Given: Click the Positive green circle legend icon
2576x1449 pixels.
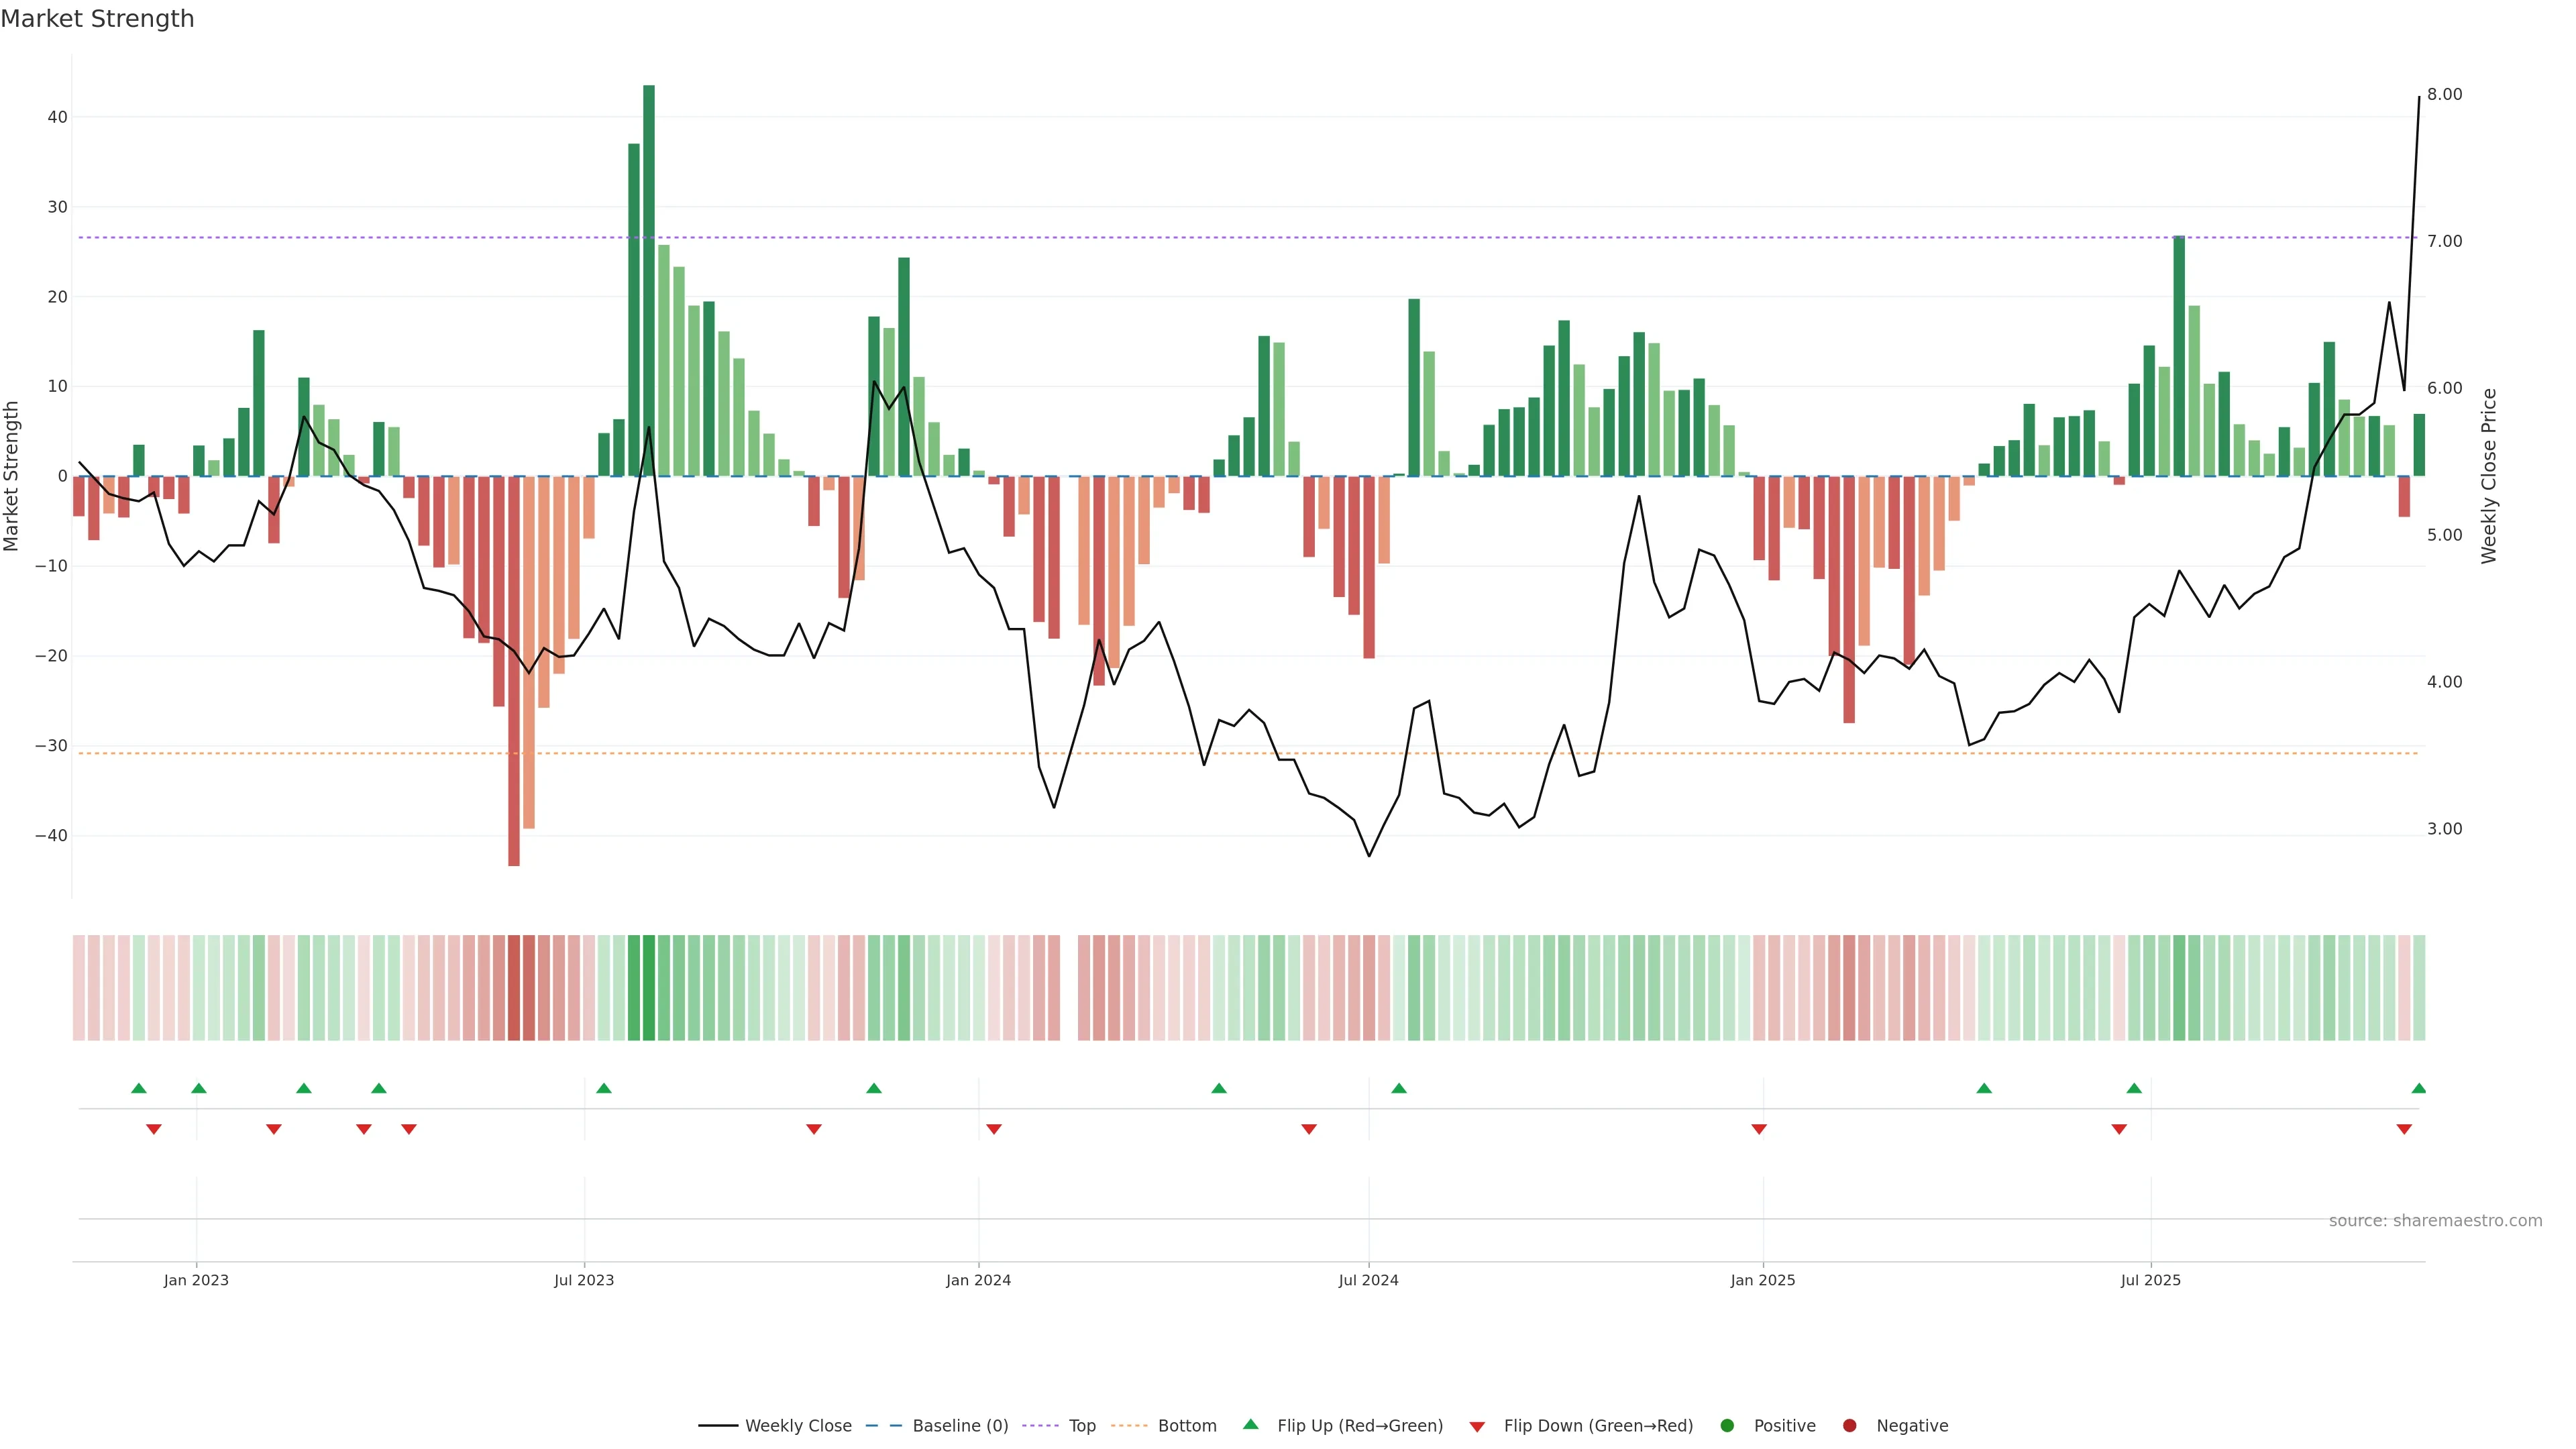Looking at the screenshot, I should coord(1726,1425).
